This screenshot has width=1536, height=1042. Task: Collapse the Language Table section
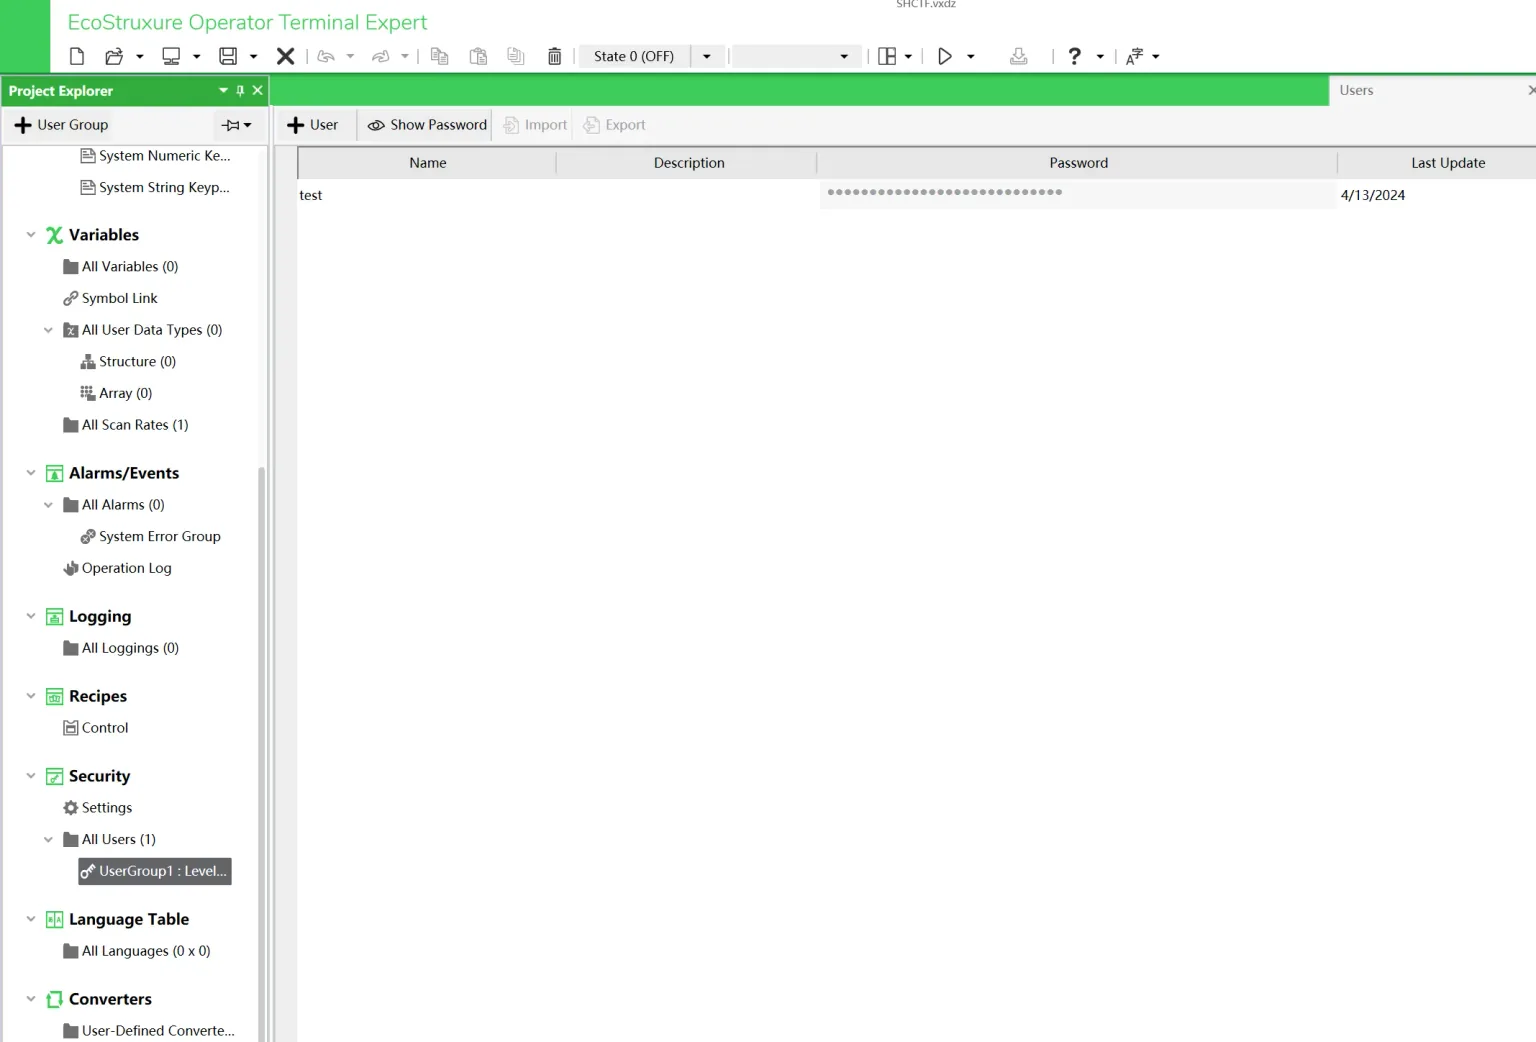[31, 919]
